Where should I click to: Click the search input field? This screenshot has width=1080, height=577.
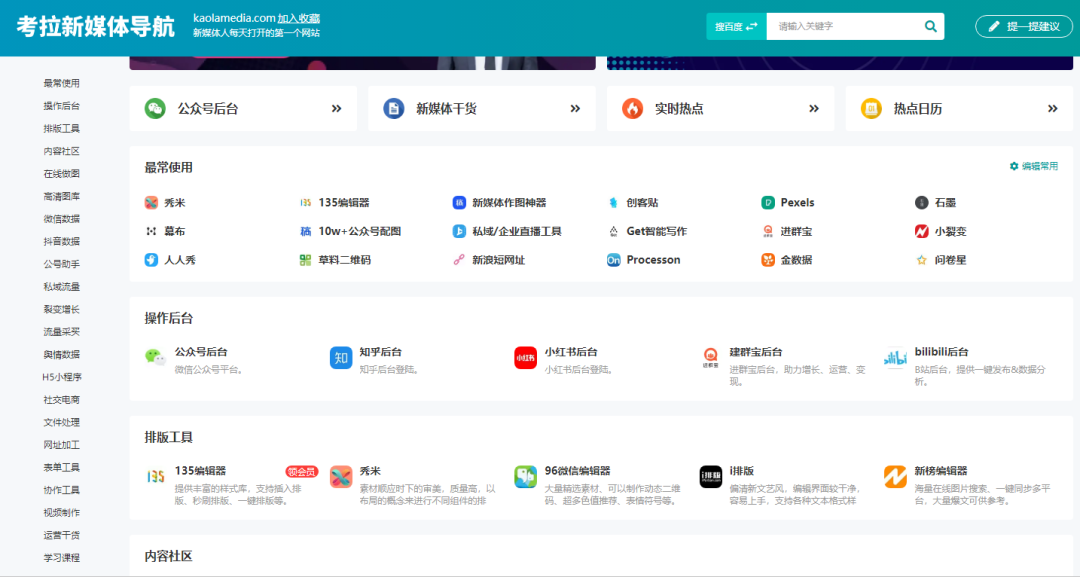pos(850,25)
